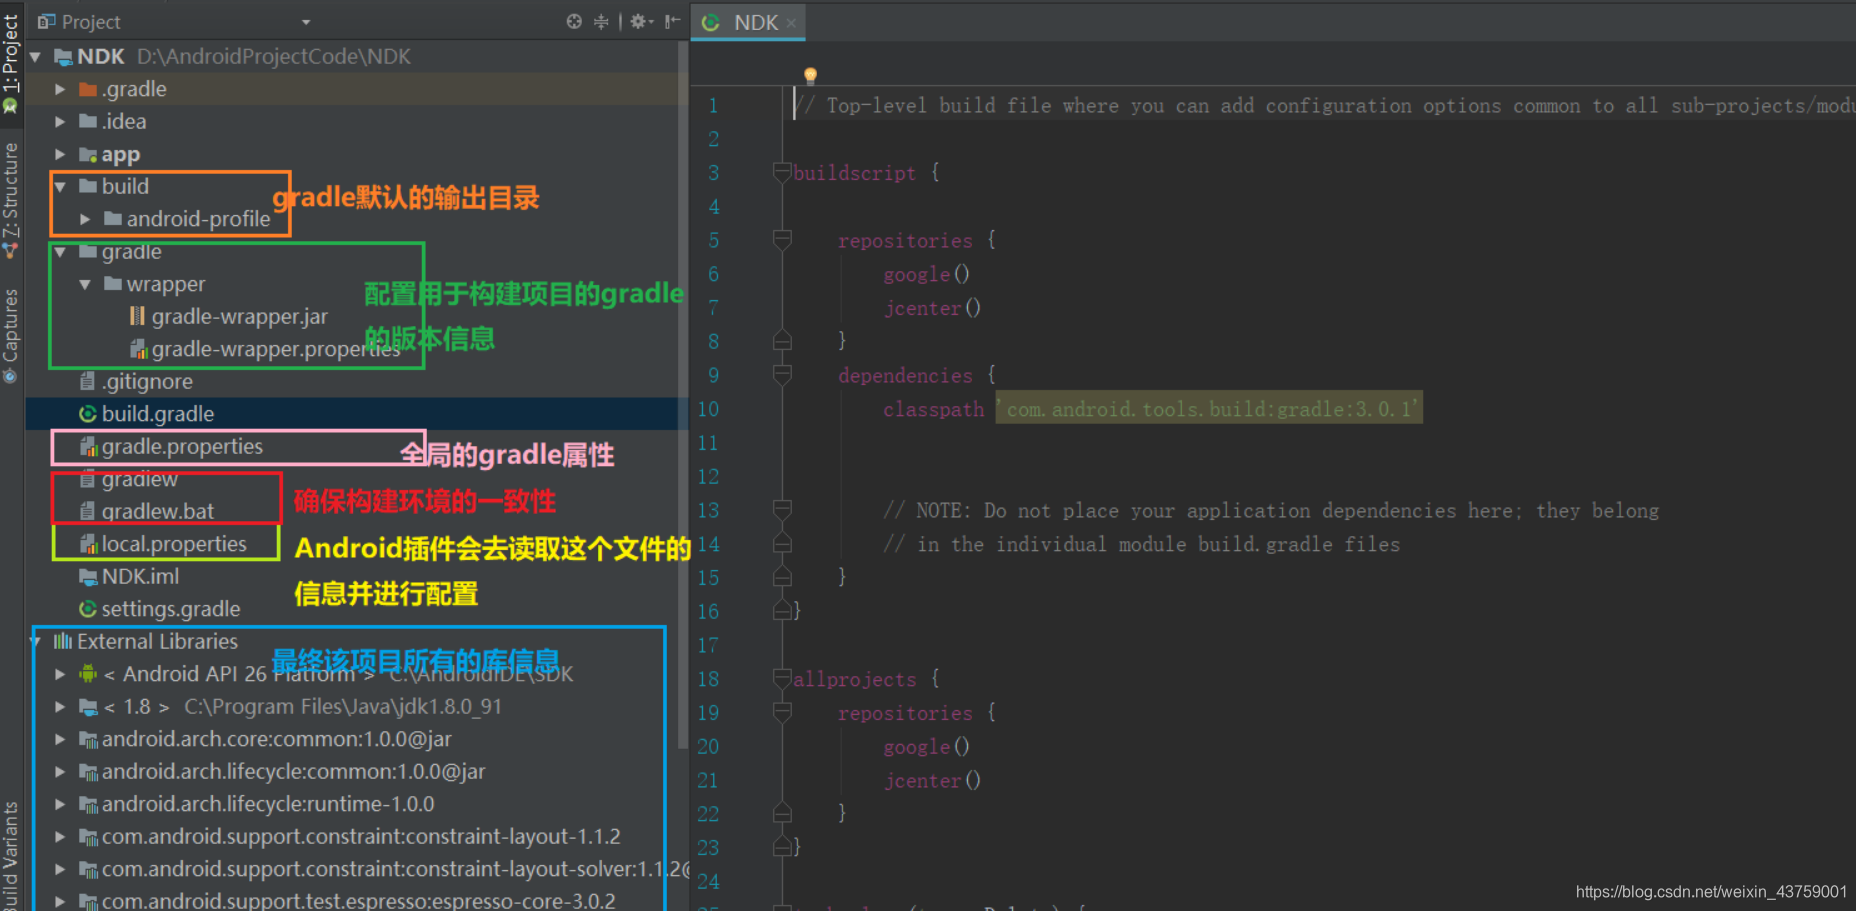Screen dimensions: 1856x911
Task: Select NDK.iml file
Action: pyautogui.click(x=140, y=576)
